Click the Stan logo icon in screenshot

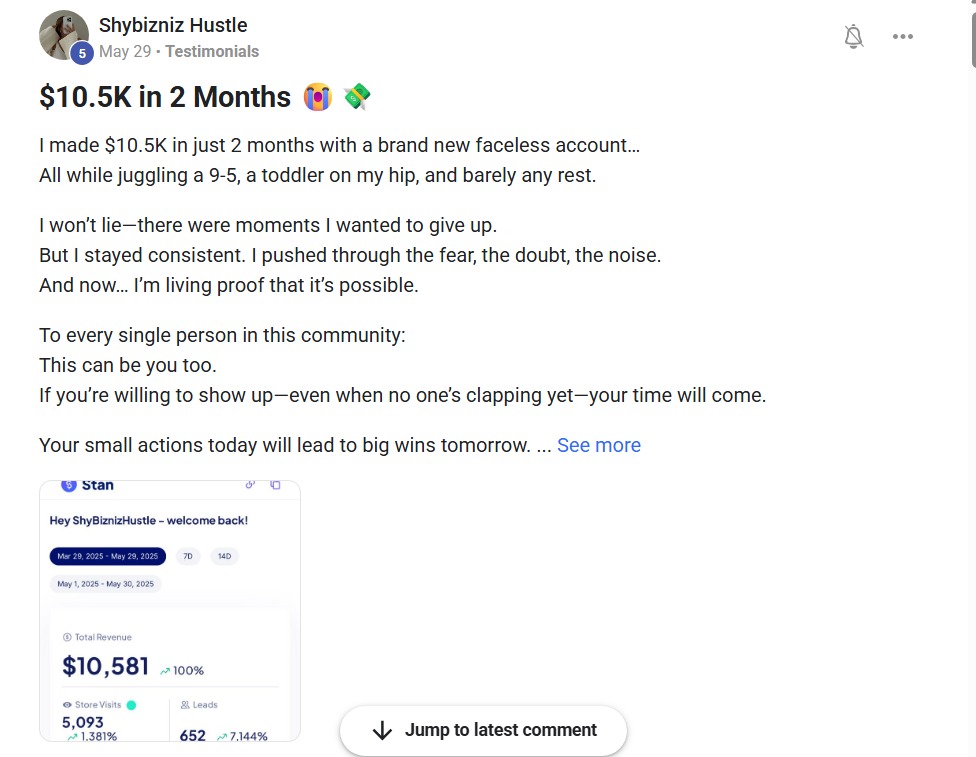[69, 485]
